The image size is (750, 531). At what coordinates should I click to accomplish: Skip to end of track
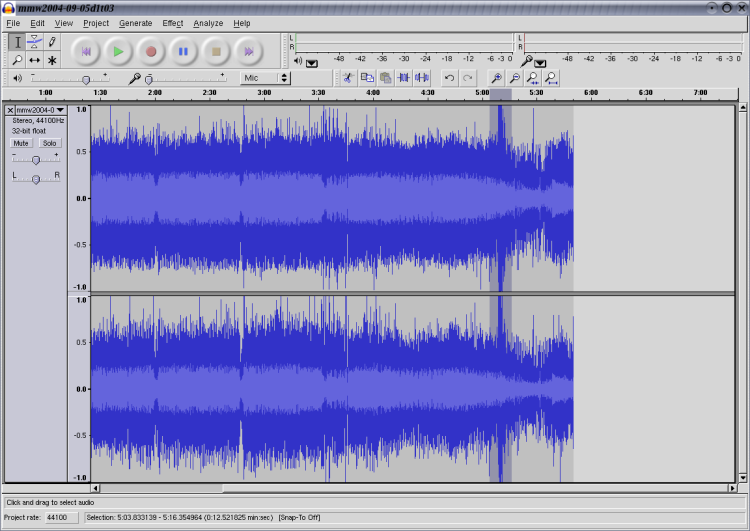248,51
